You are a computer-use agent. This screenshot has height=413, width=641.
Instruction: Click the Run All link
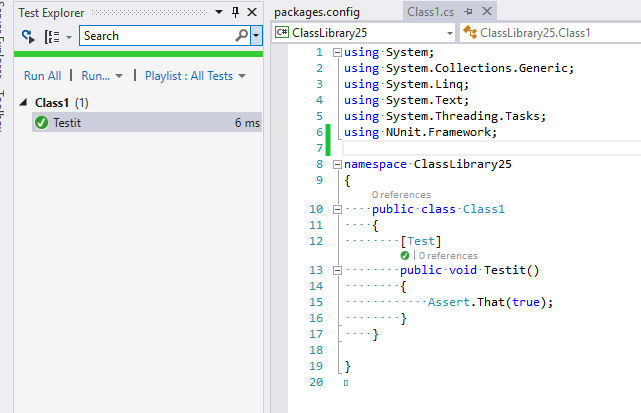pyautogui.click(x=42, y=76)
